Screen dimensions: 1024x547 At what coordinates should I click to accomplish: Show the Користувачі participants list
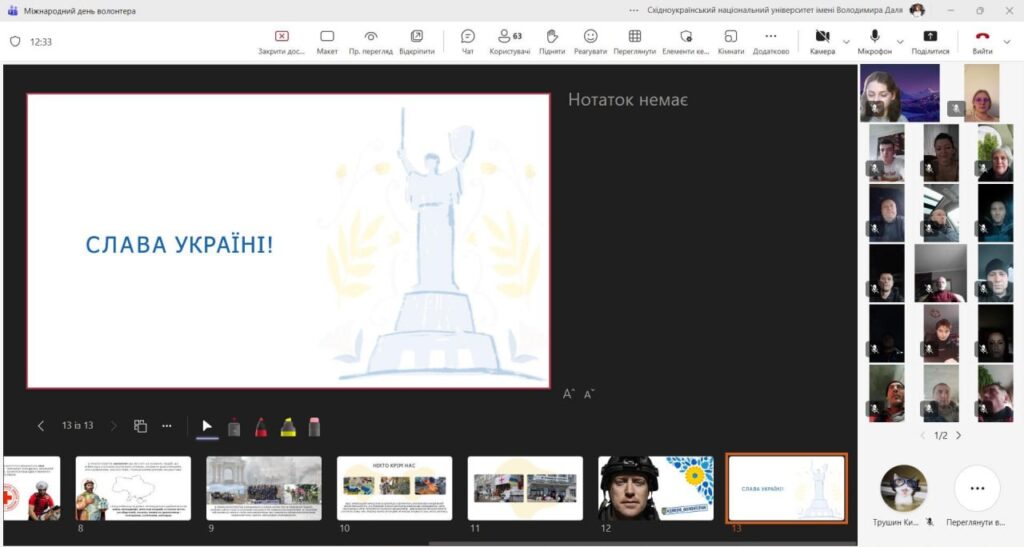pyautogui.click(x=509, y=41)
